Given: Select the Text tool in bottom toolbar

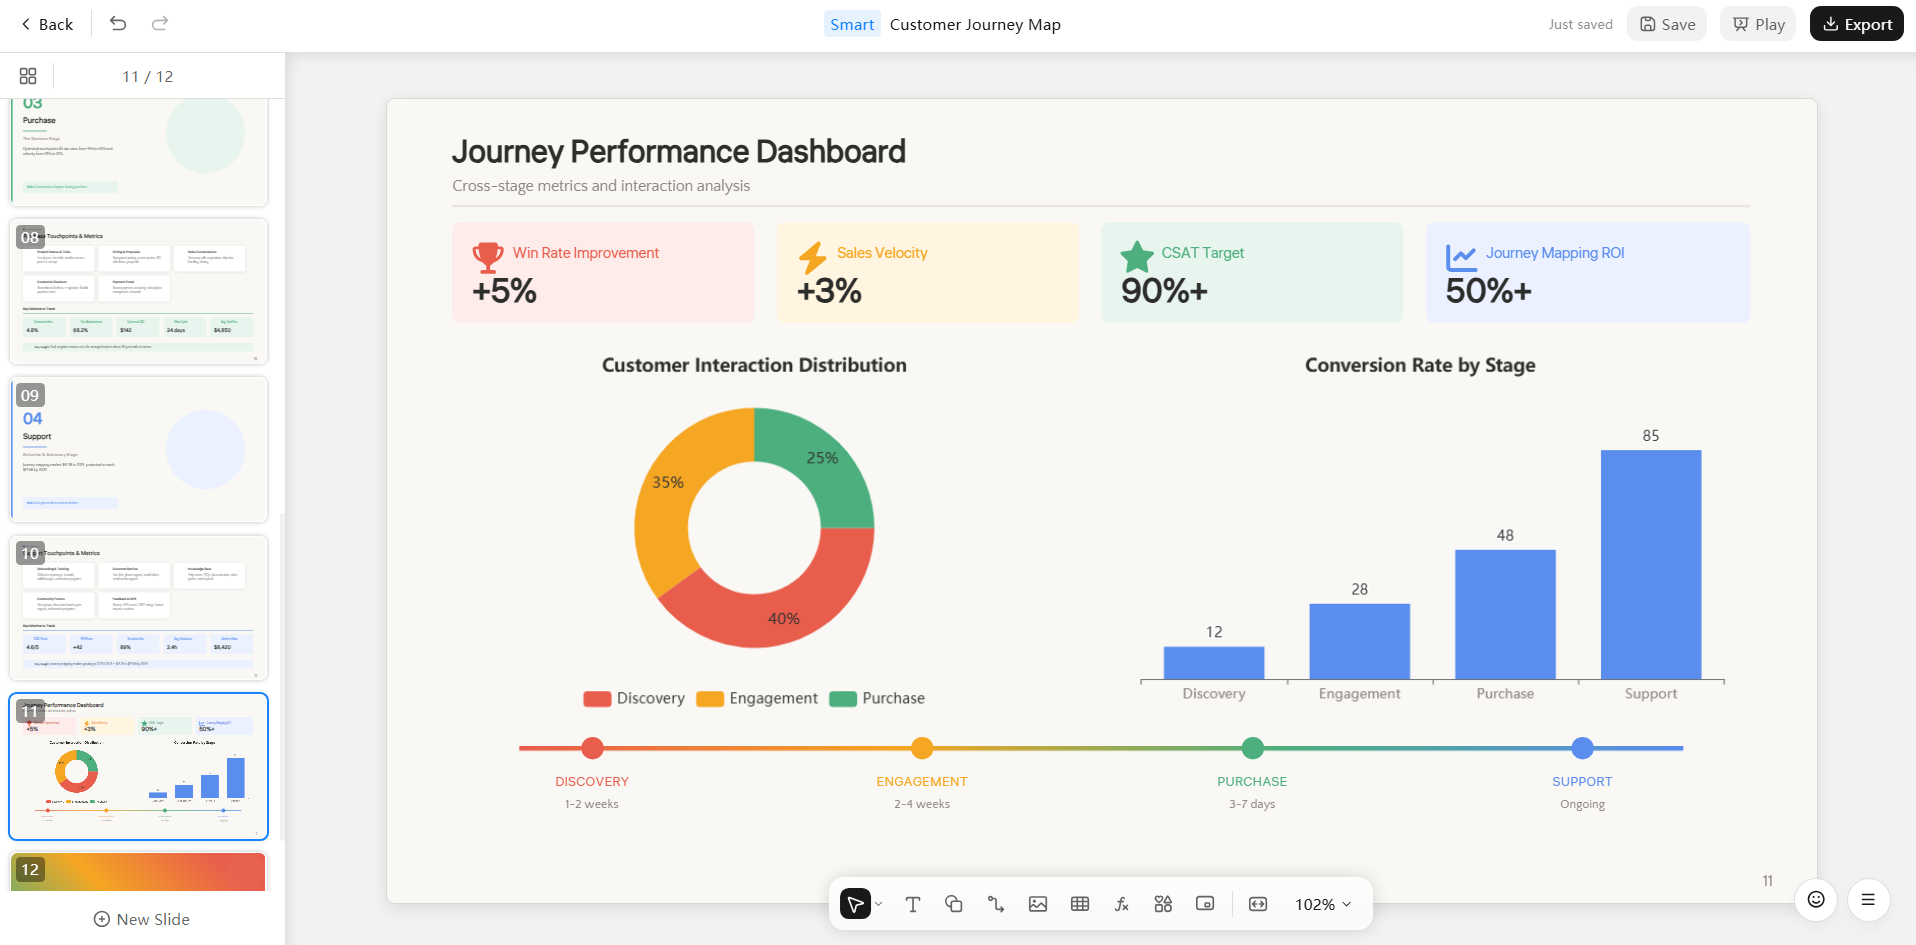Looking at the screenshot, I should click(x=912, y=904).
